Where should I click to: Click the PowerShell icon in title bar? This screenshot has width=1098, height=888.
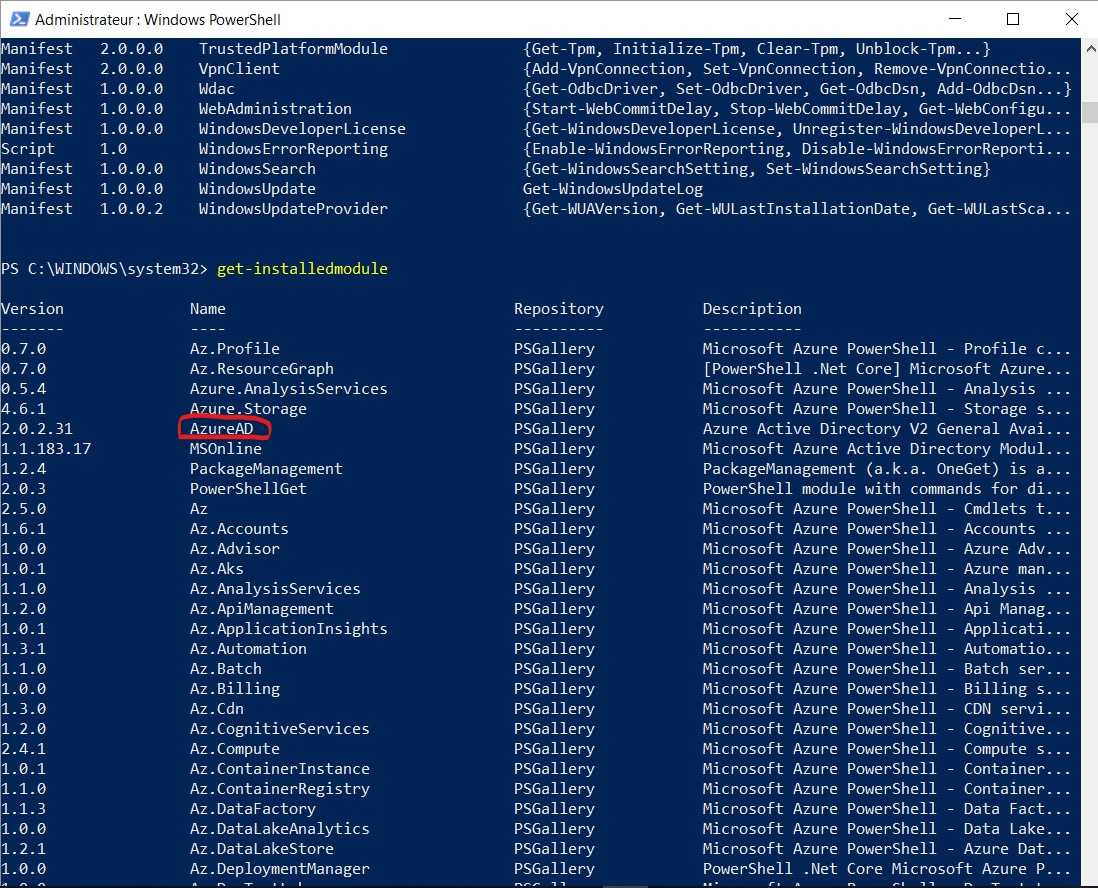[19, 19]
